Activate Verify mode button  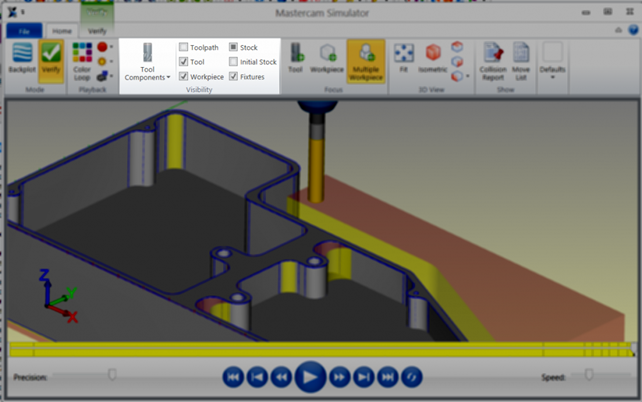click(x=51, y=61)
